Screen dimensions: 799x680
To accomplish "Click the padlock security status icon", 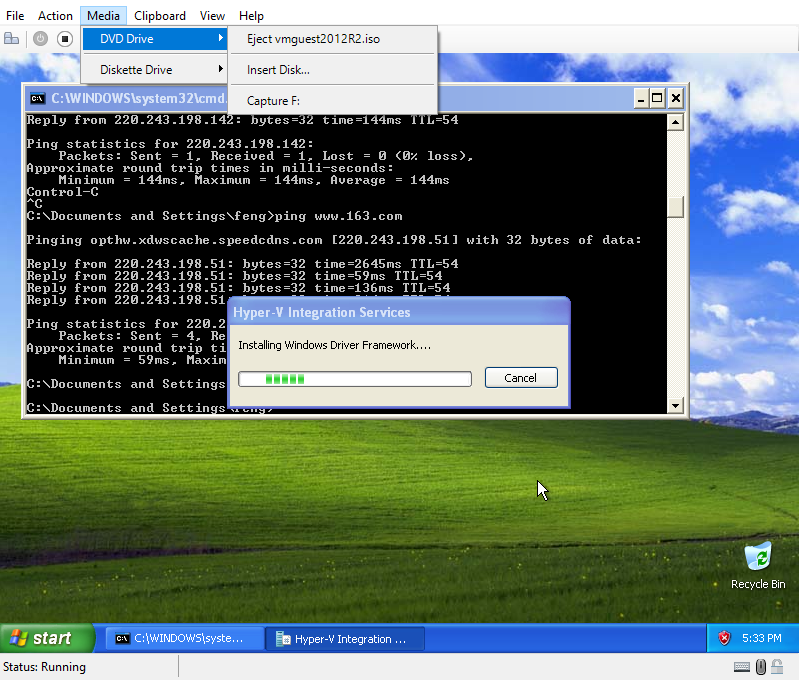I will click(x=779, y=667).
